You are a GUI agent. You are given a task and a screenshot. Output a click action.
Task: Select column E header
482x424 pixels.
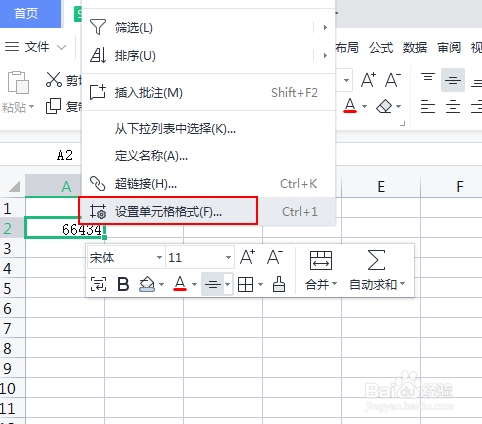pos(381,186)
